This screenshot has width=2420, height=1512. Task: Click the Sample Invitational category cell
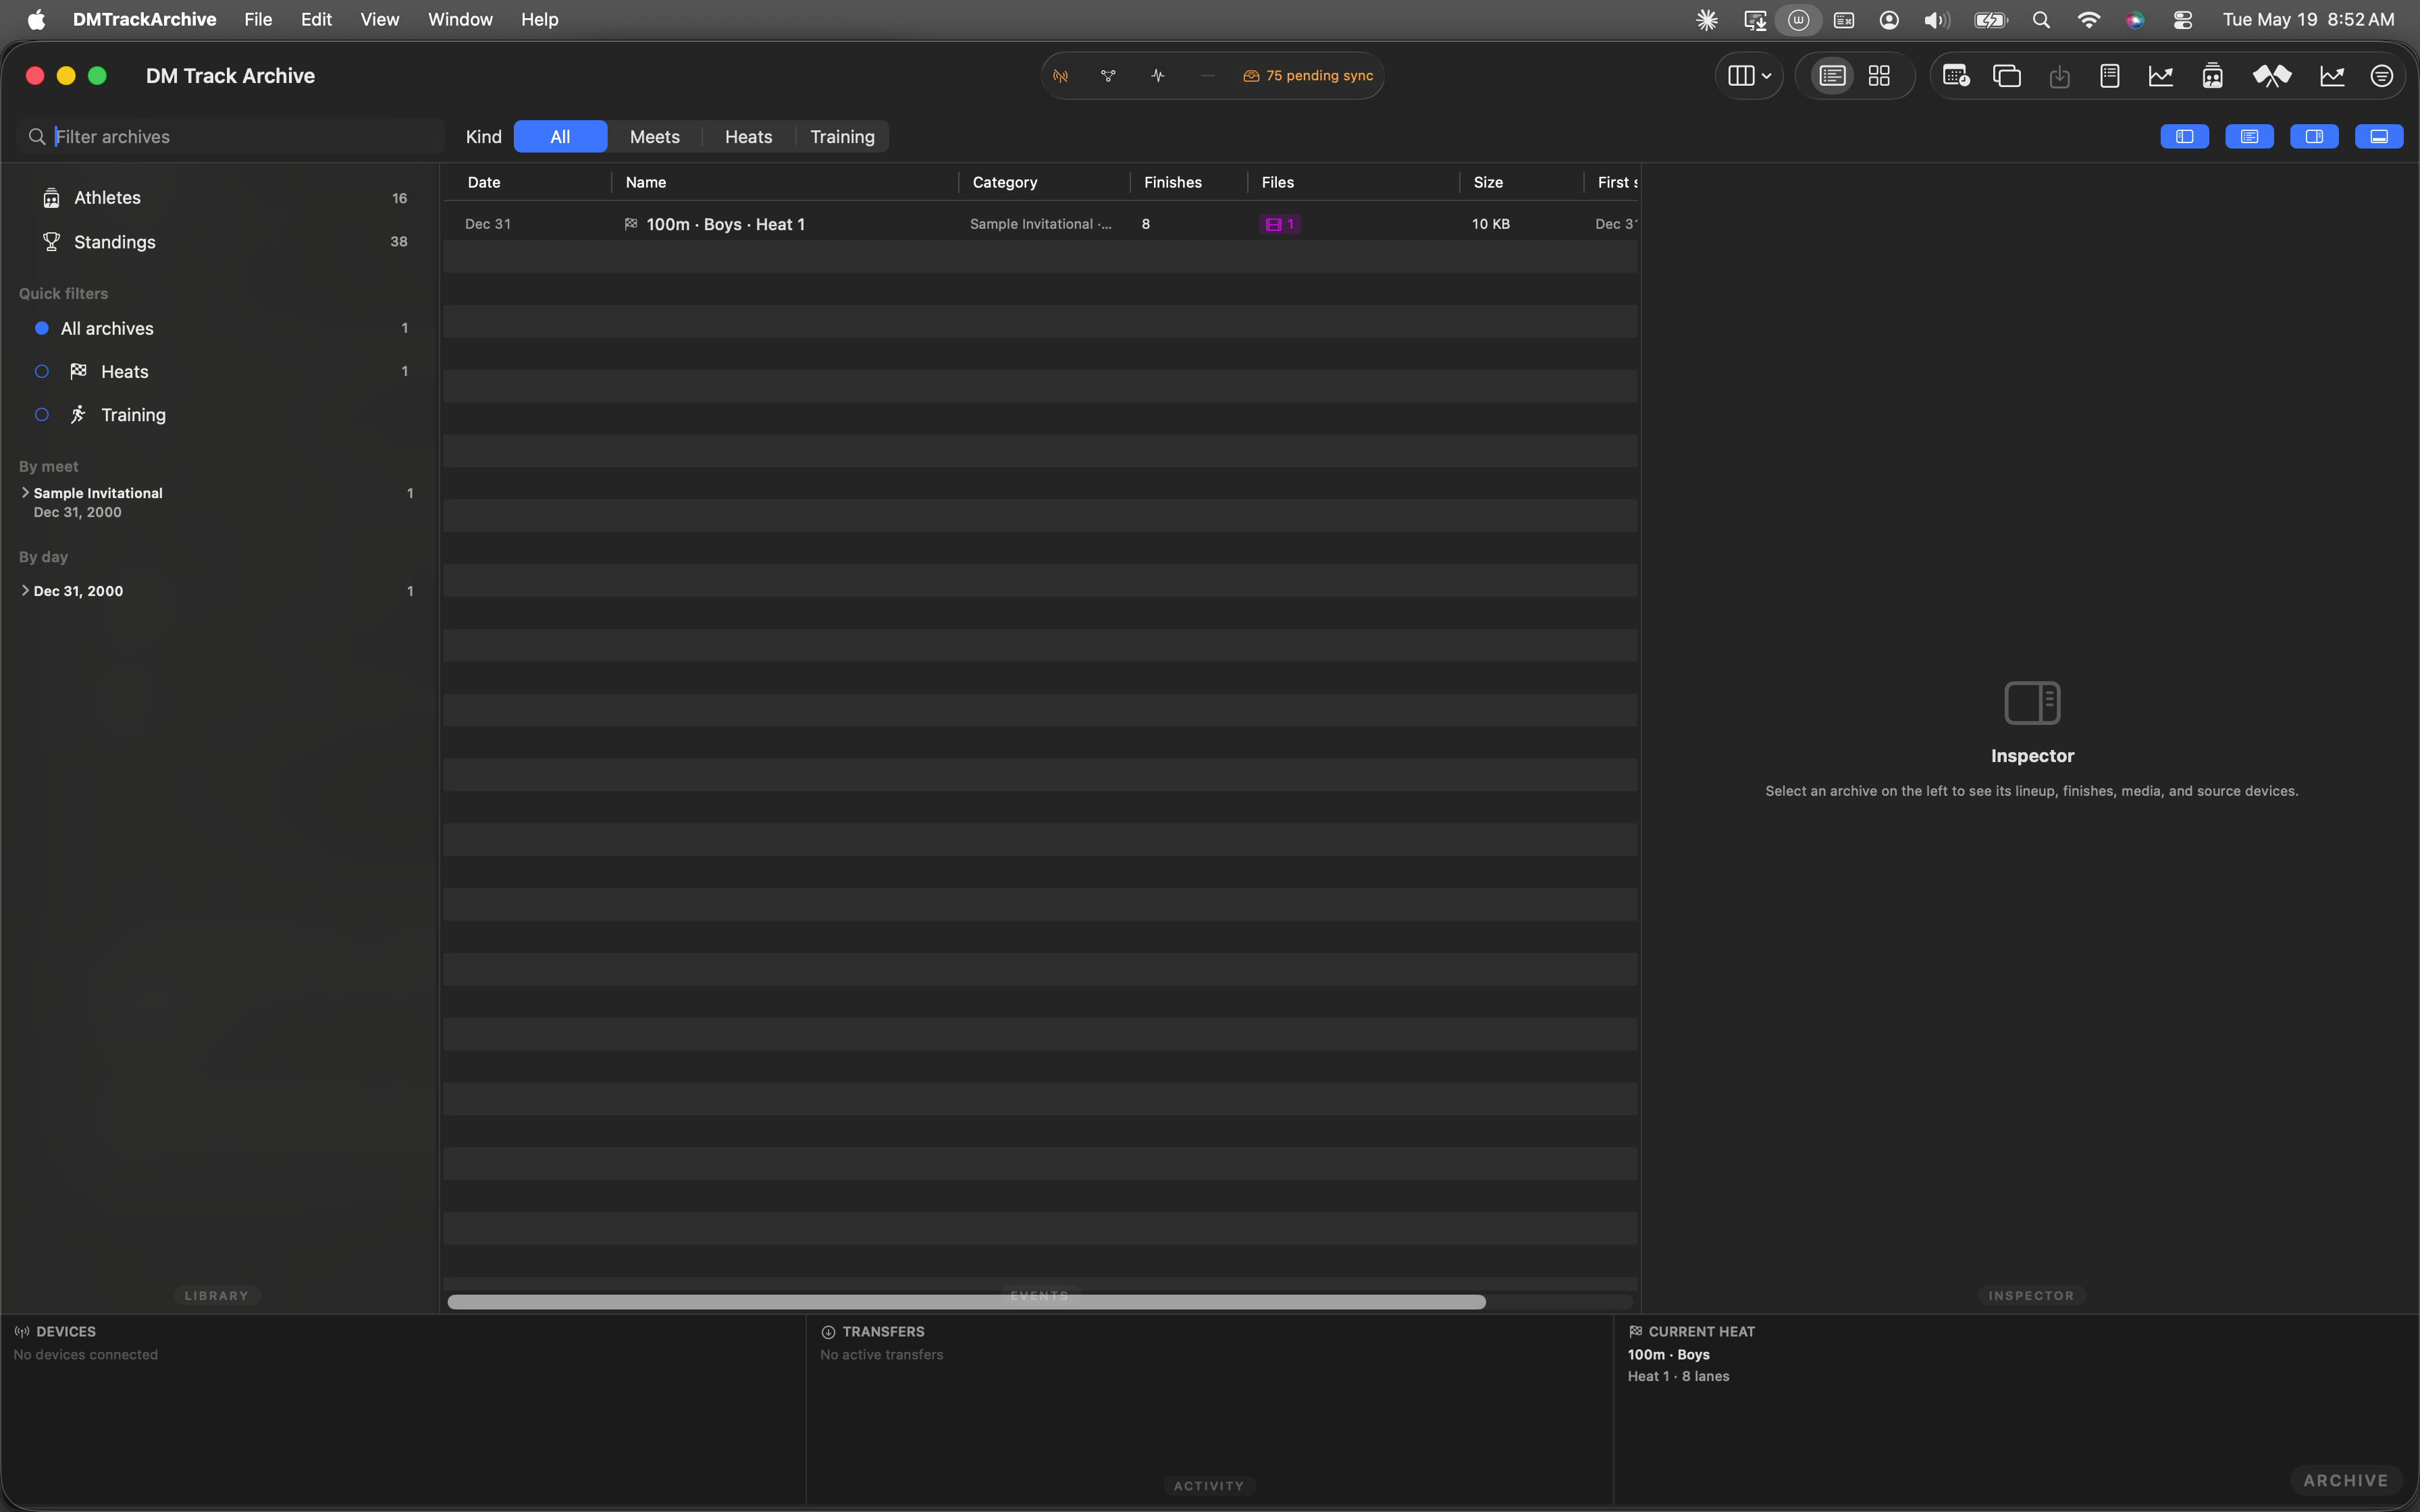1041,224
